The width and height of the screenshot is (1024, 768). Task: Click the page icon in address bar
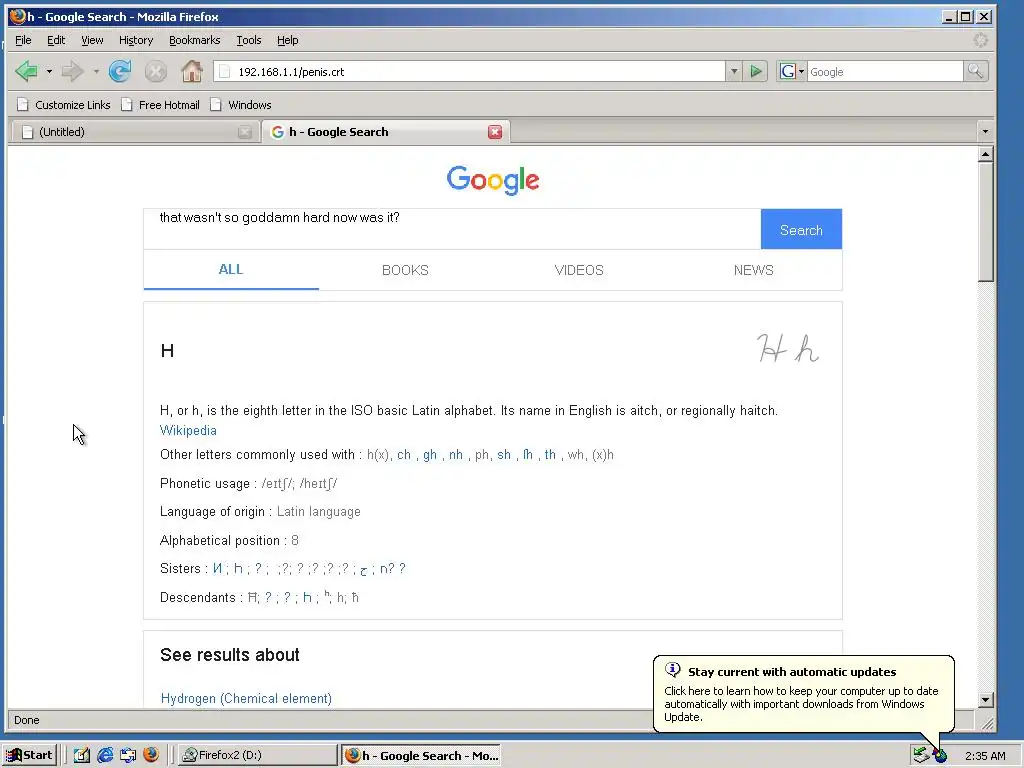click(x=225, y=72)
